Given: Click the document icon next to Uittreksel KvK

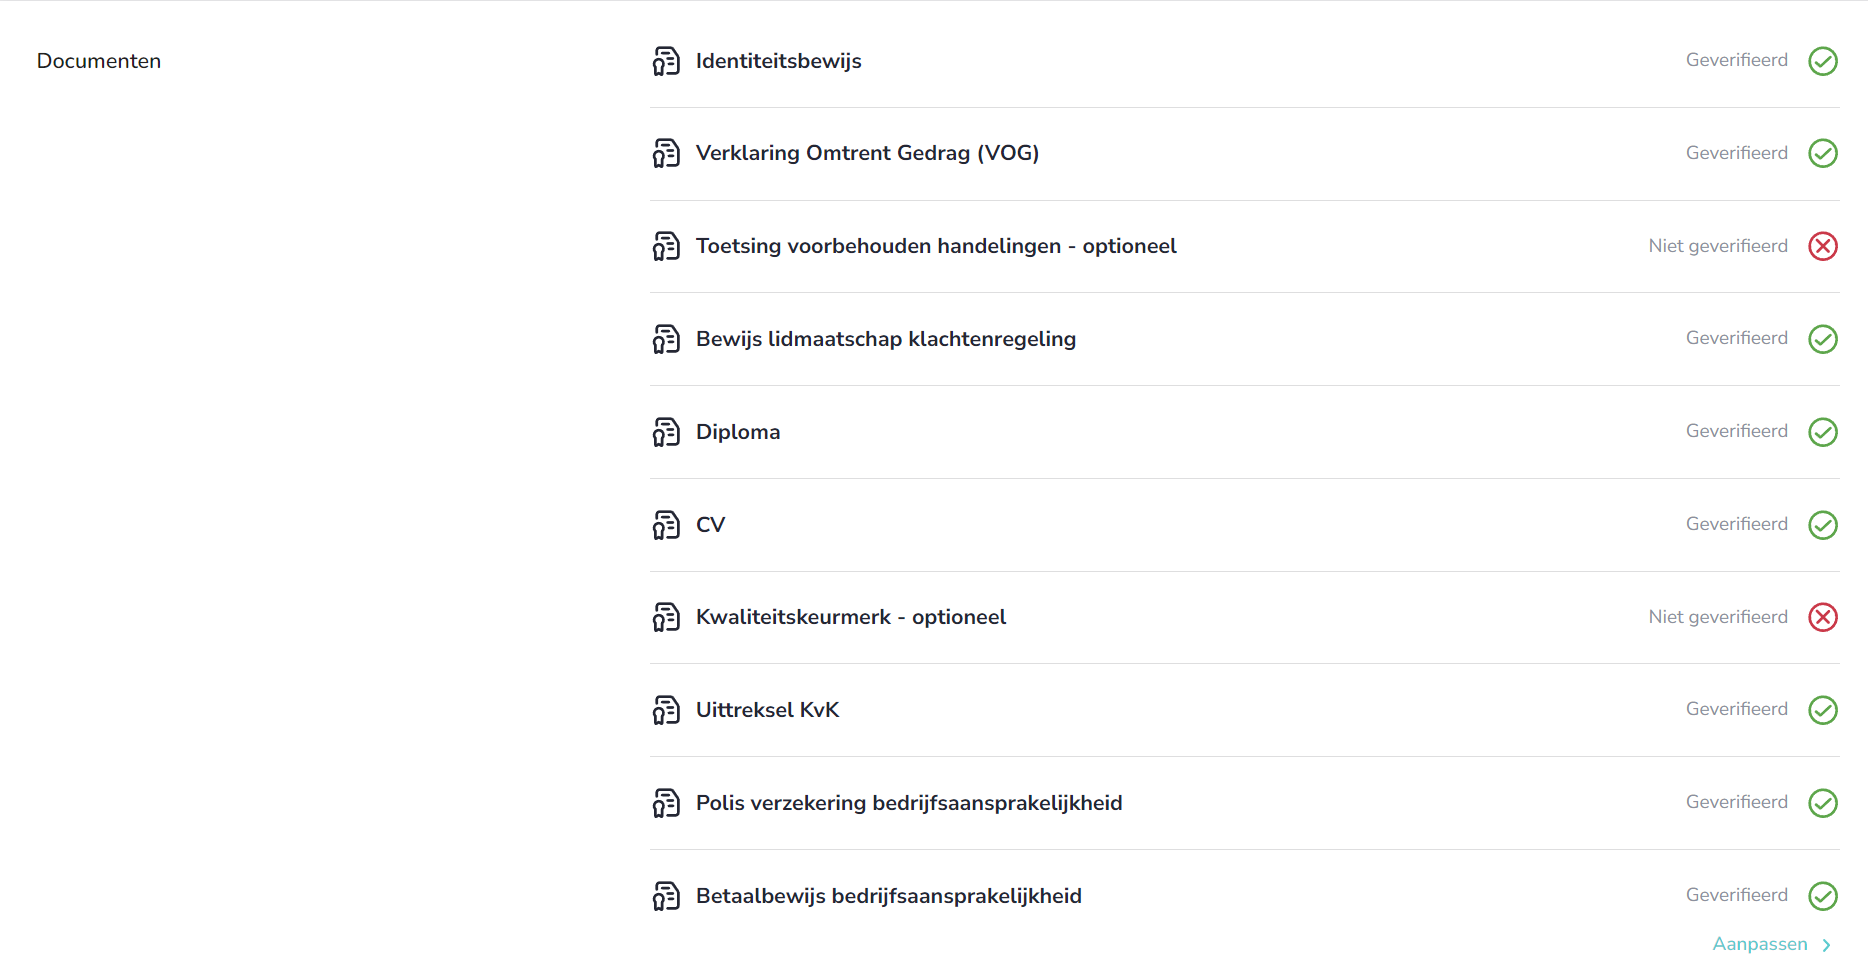Looking at the screenshot, I should (x=666, y=710).
